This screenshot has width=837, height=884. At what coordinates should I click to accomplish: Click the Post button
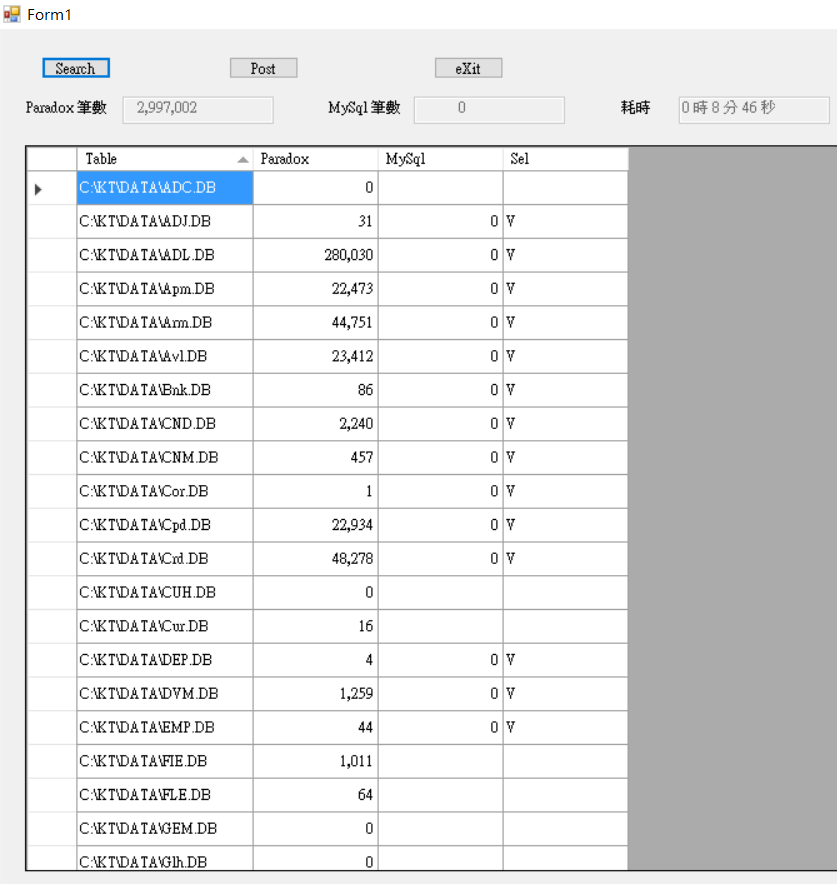pos(263,68)
